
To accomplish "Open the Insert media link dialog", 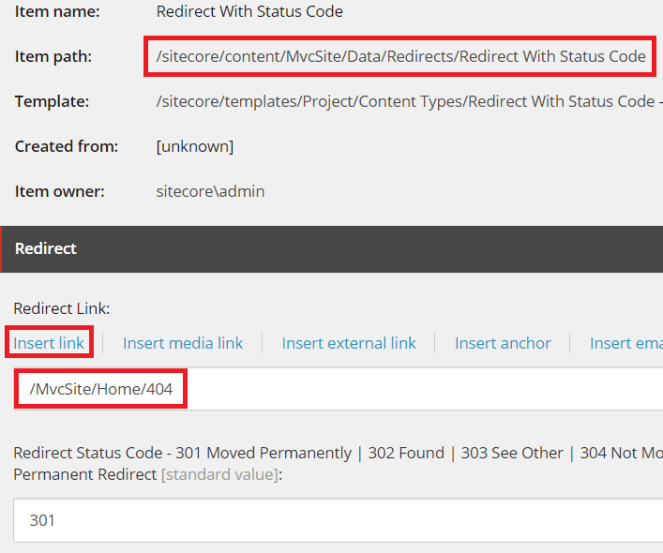I will pos(183,343).
